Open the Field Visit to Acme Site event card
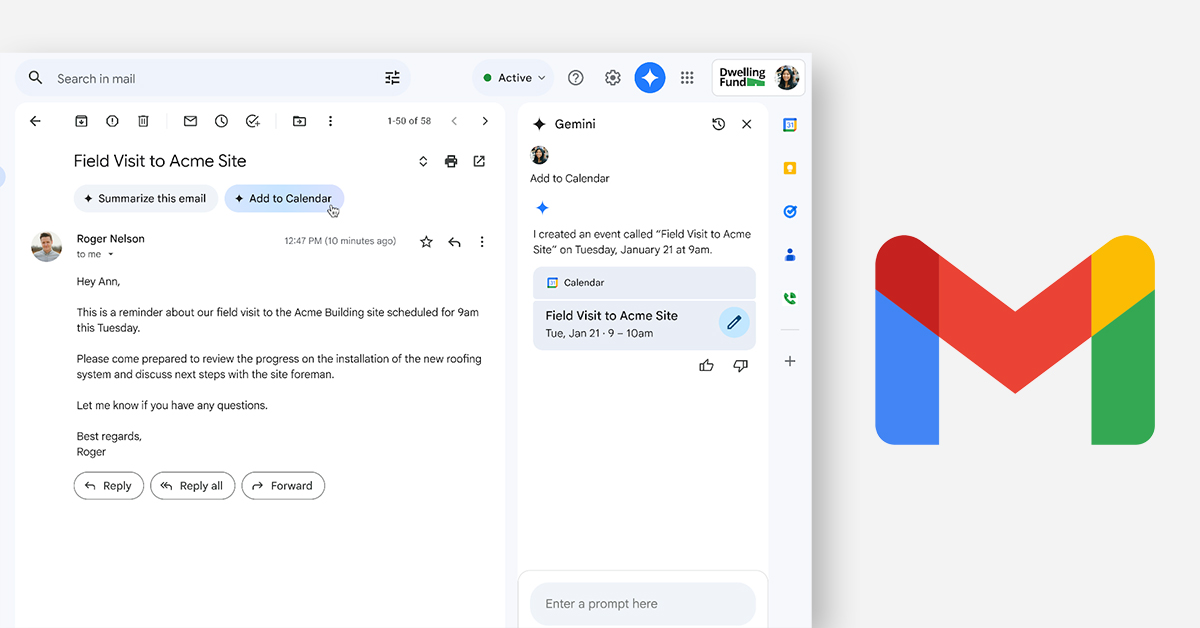Viewport: 1200px width, 628px height. [644, 325]
